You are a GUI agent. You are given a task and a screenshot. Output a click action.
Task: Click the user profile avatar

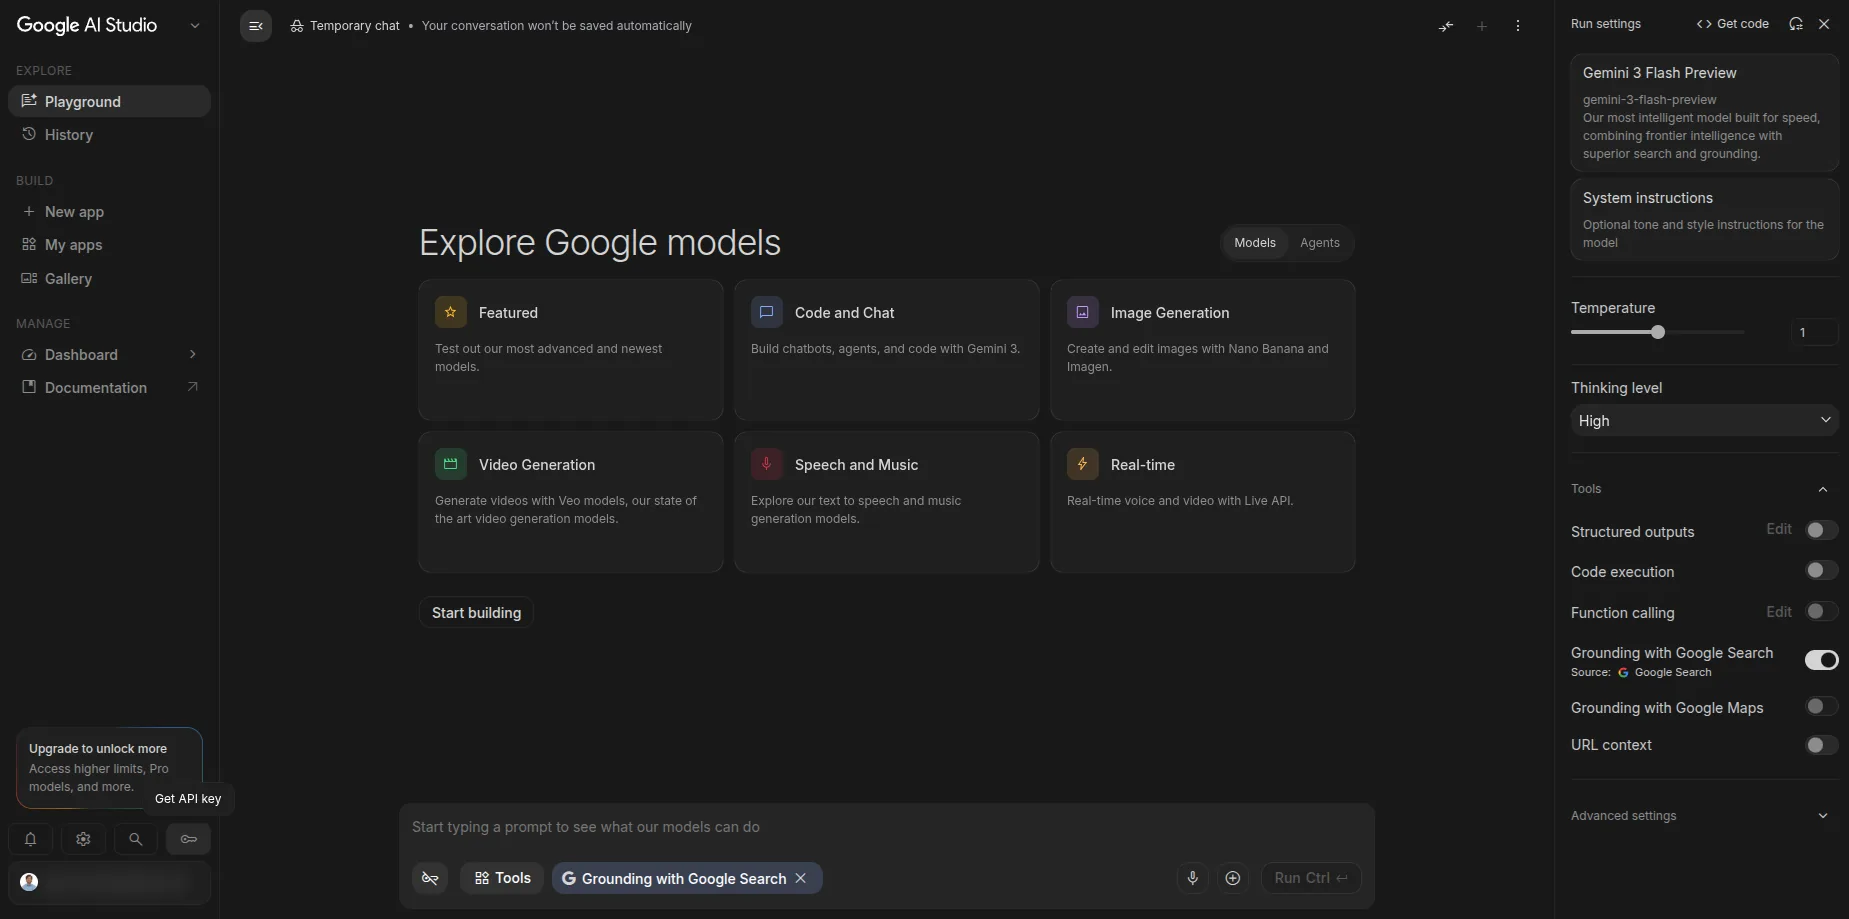point(29,882)
